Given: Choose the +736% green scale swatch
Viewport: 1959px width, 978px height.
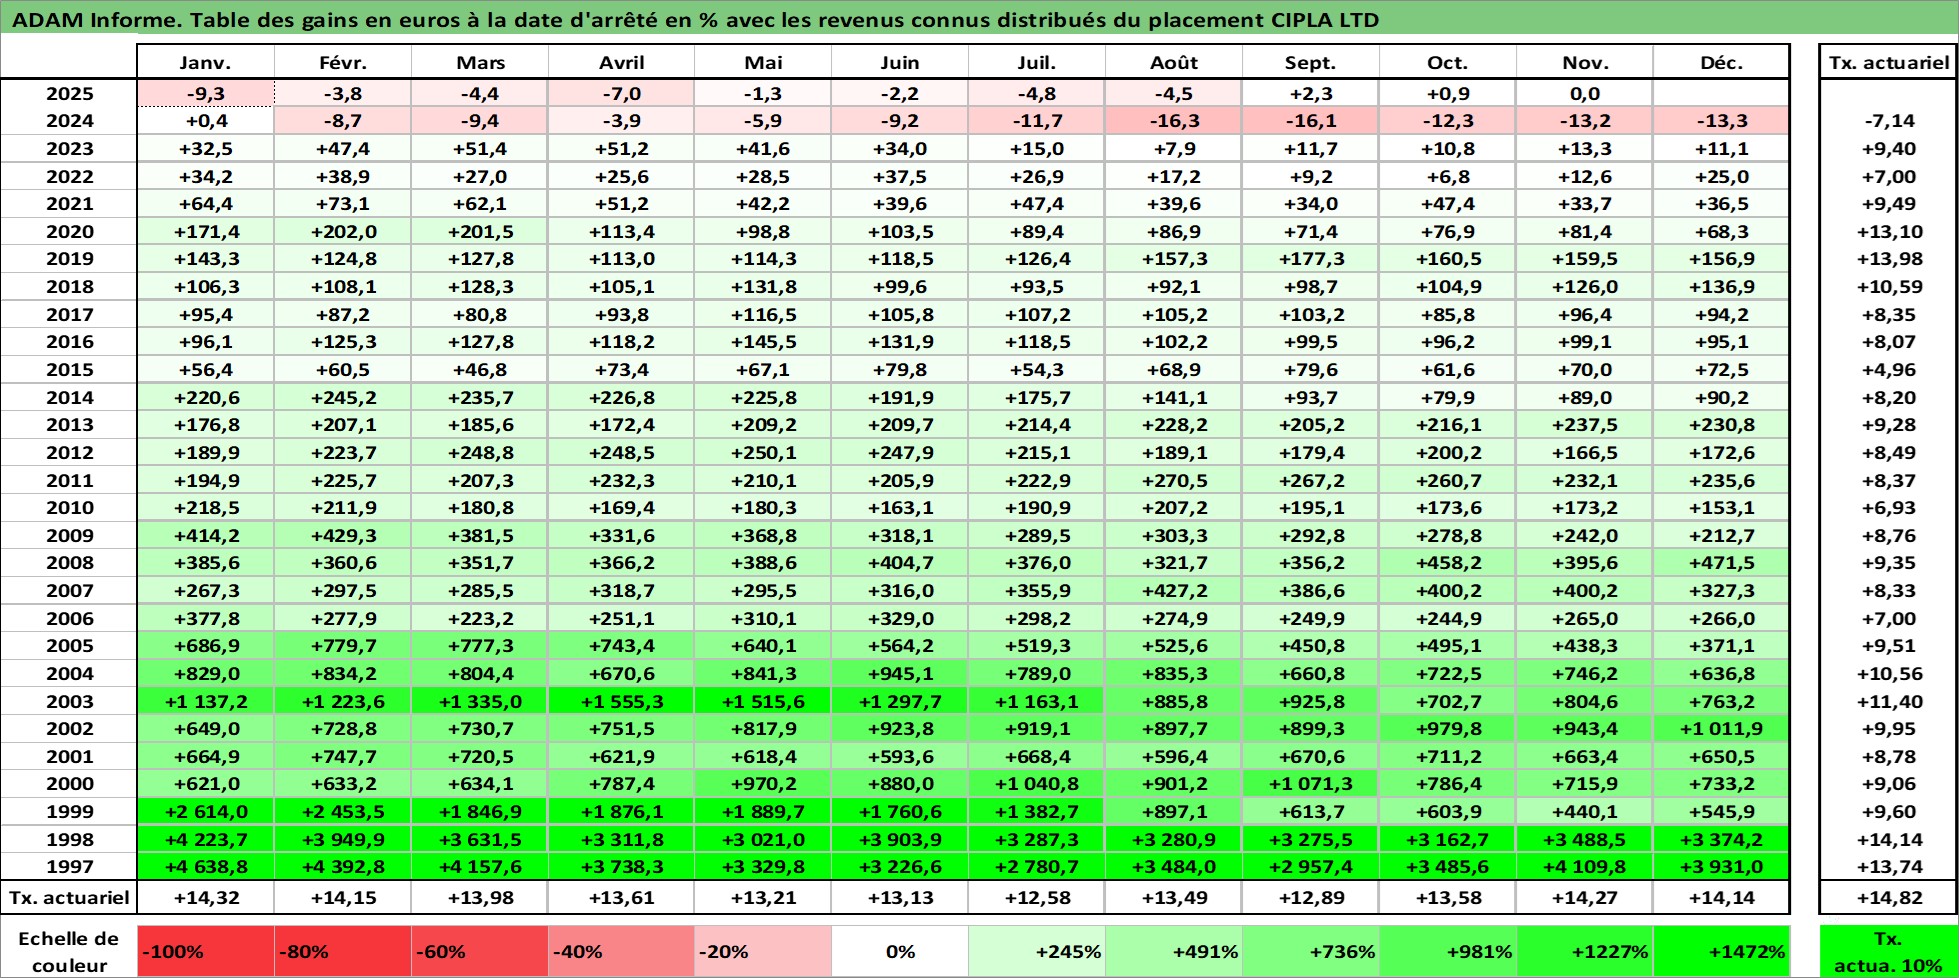Looking at the screenshot, I should pos(1310,952).
